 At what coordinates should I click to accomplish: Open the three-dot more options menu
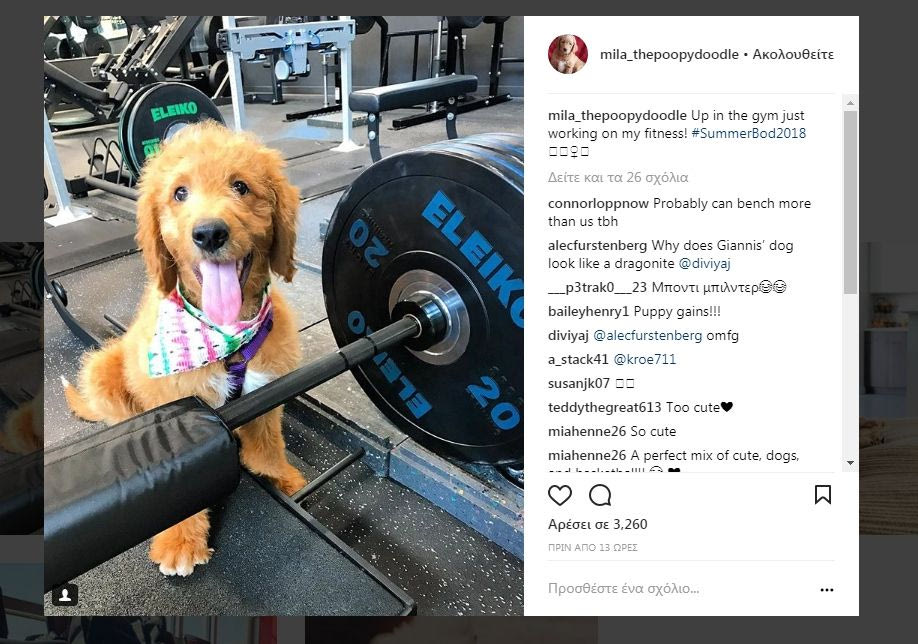click(827, 590)
